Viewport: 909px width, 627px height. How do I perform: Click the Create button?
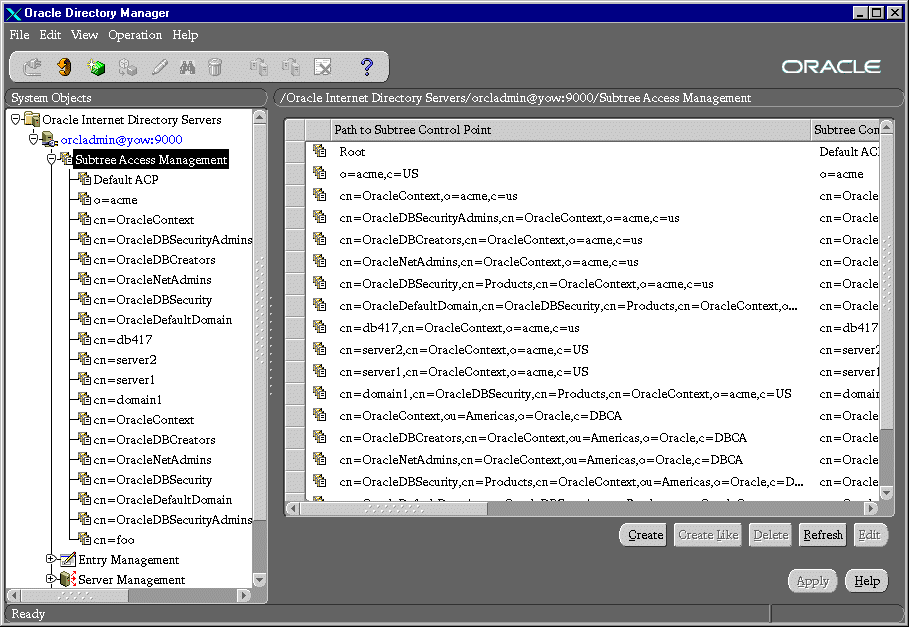click(x=645, y=535)
